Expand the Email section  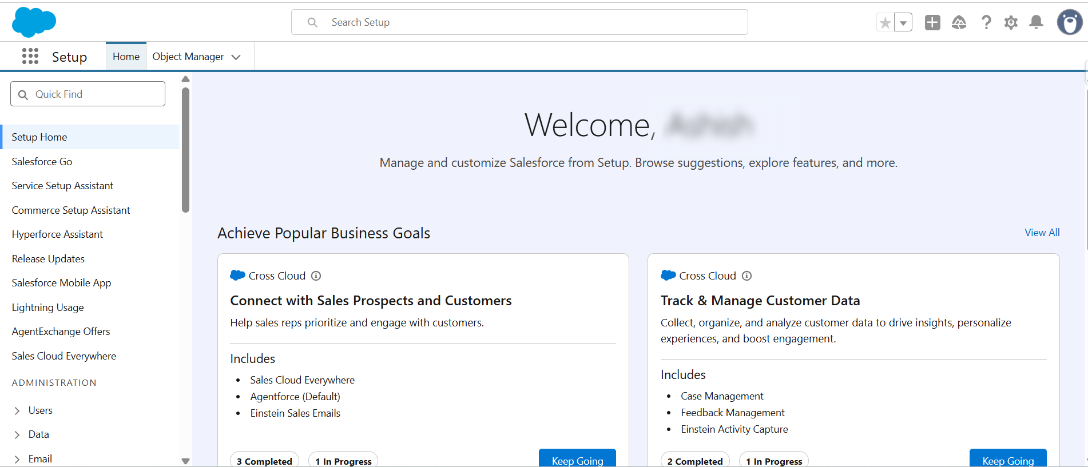tap(17, 459)
